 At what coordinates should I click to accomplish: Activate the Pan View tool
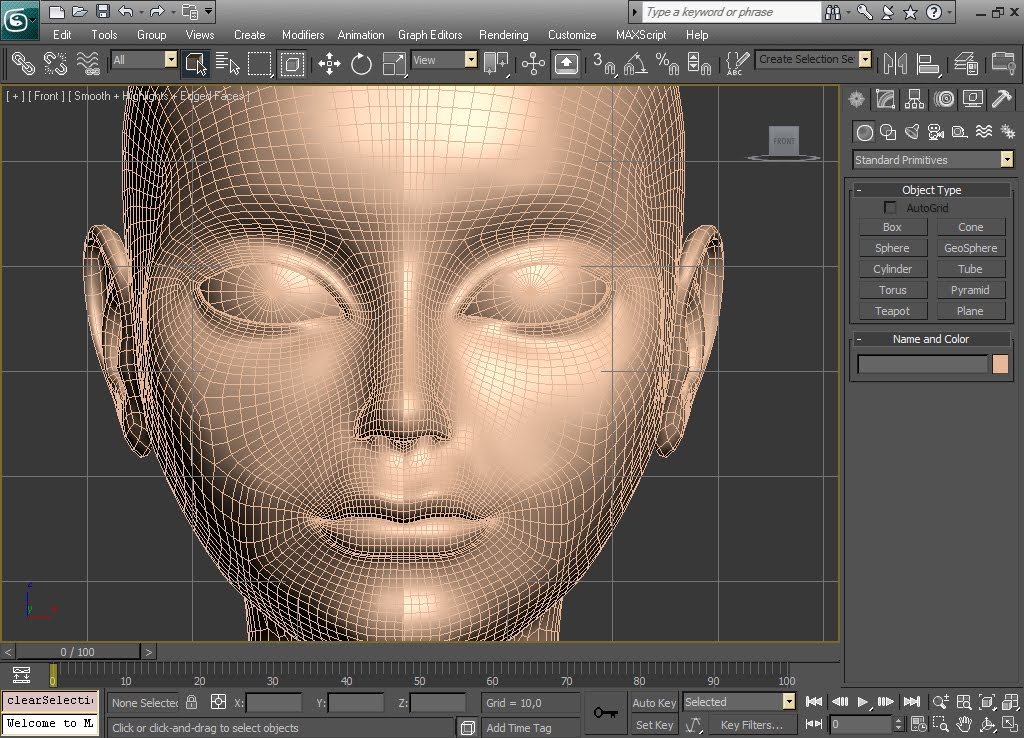(x=964, y=724)
